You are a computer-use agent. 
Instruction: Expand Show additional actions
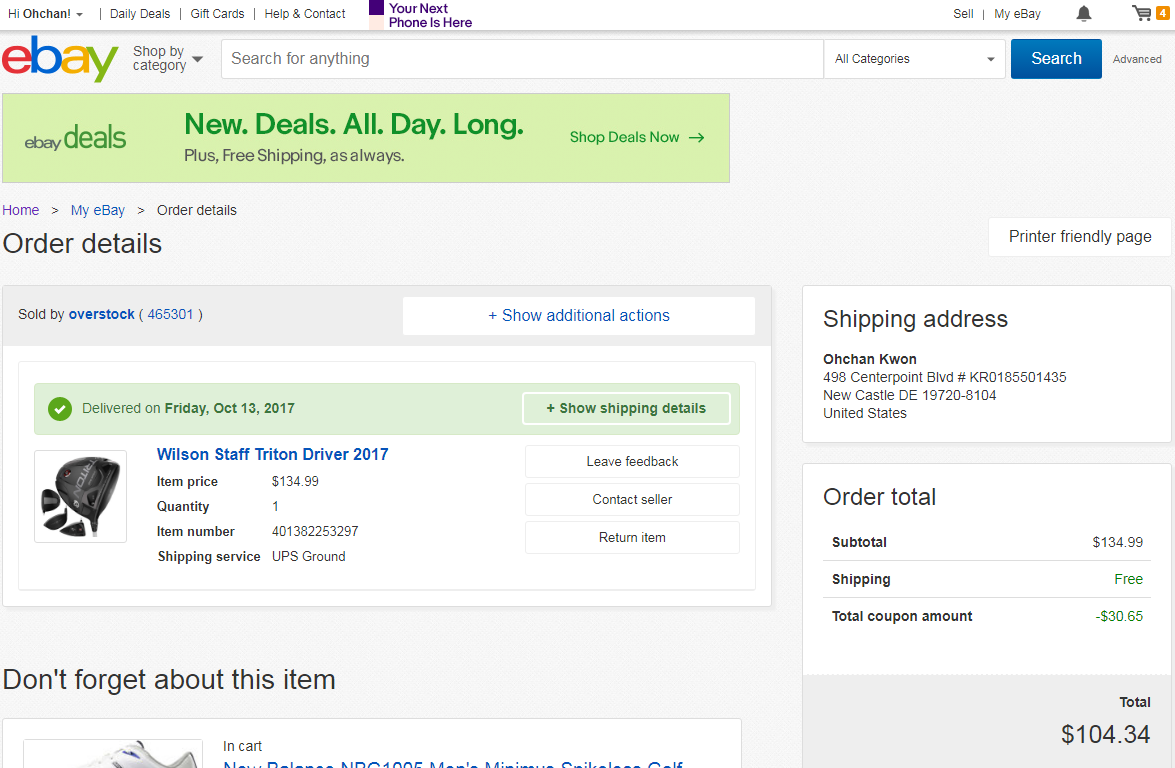(579, 316)
